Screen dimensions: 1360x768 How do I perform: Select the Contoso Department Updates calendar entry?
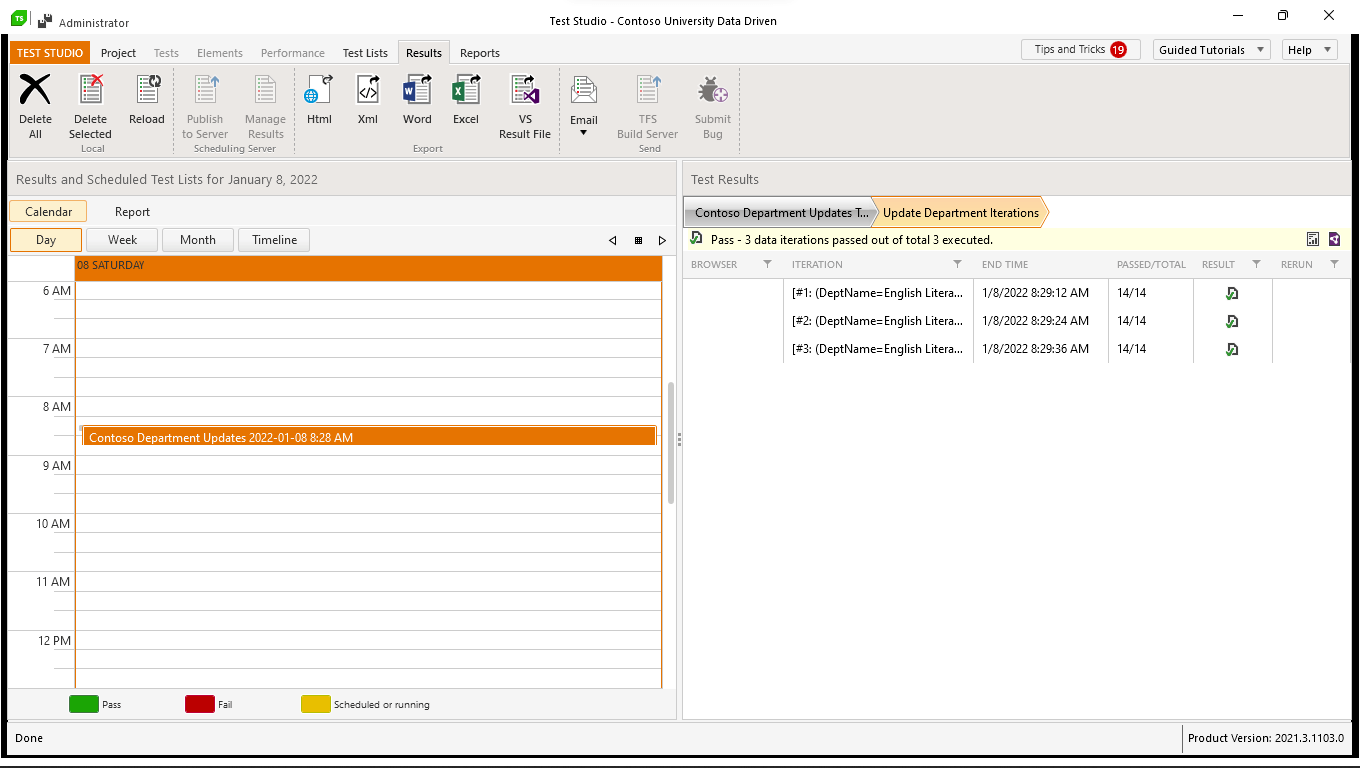click(369, 437)
